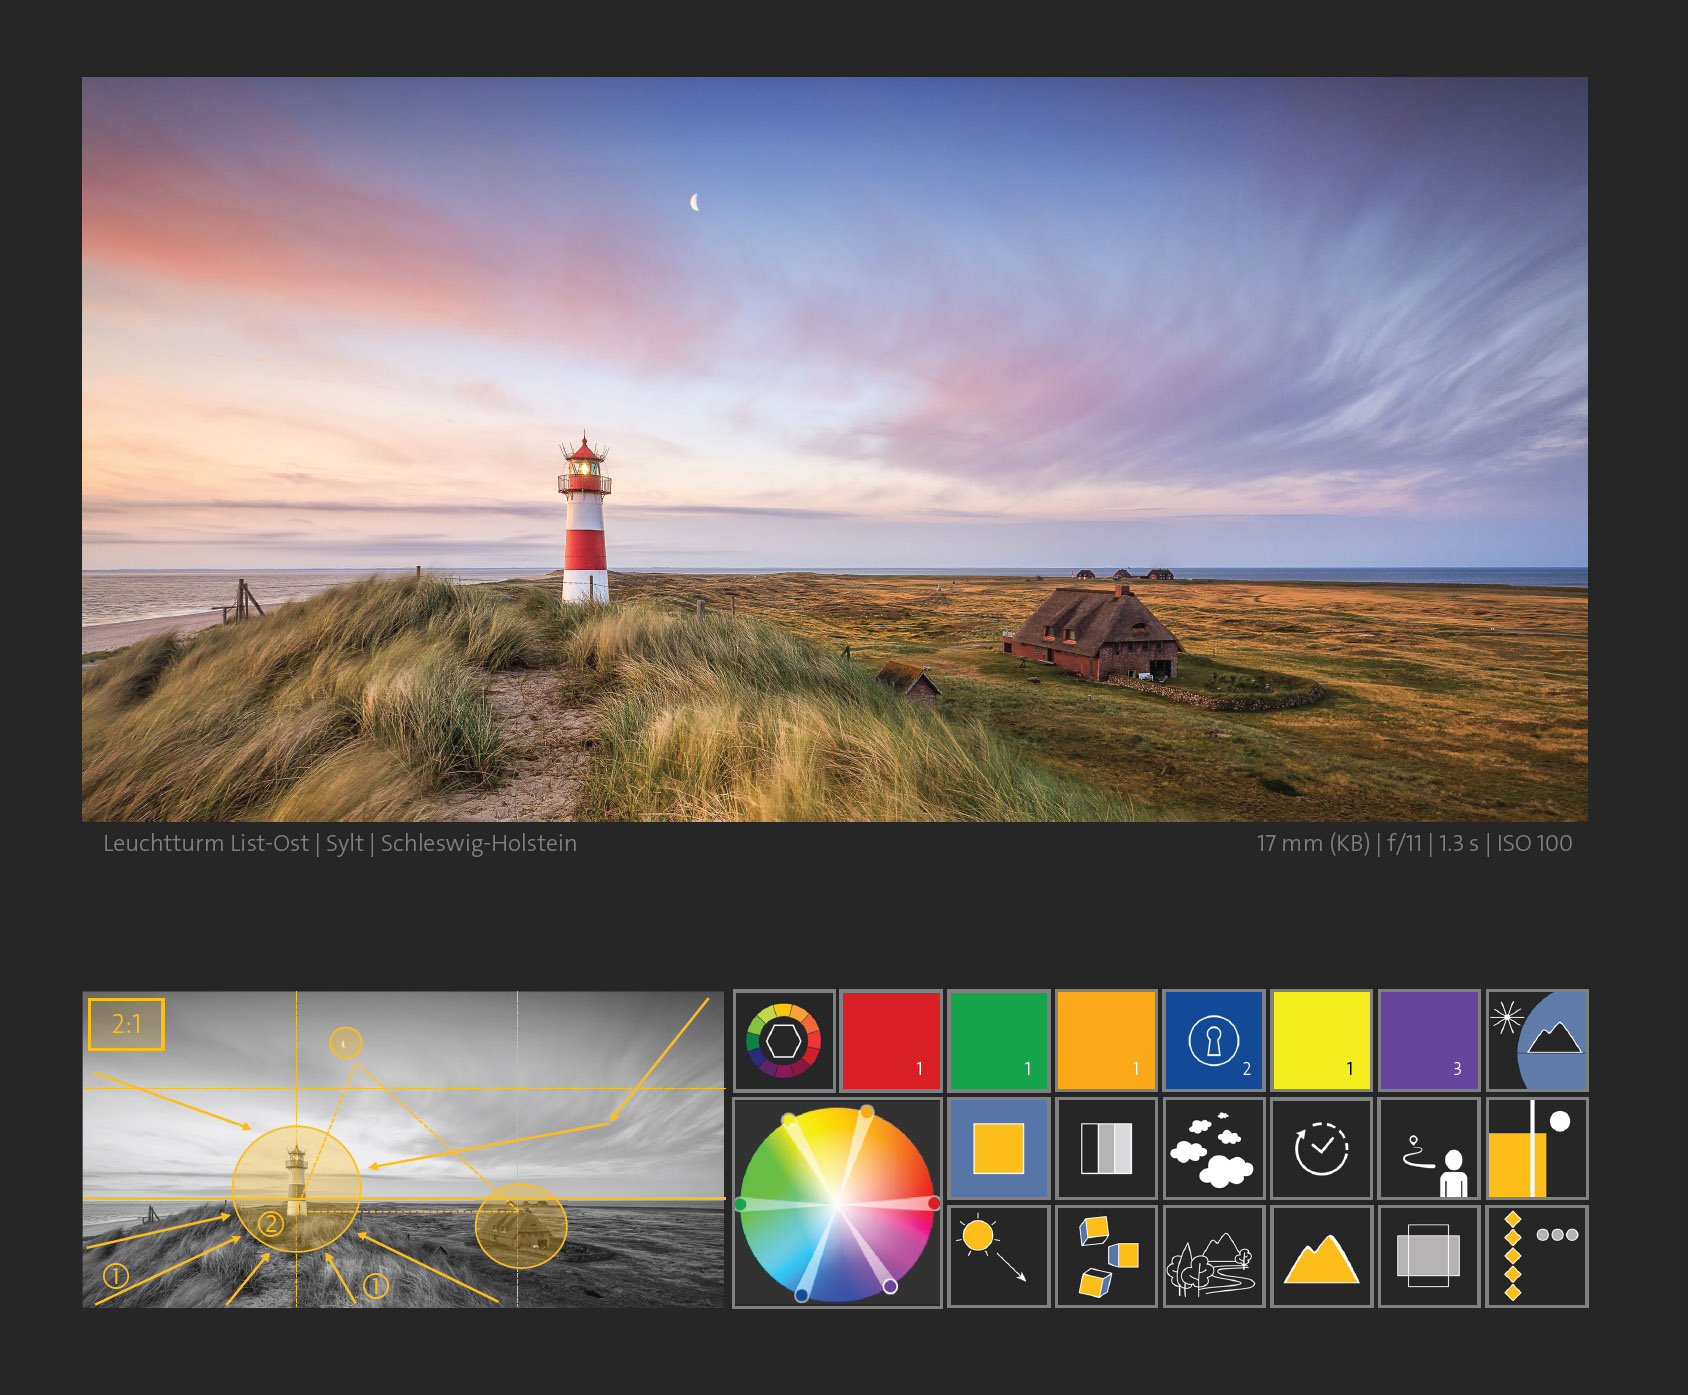This screenshot has height=1395, width=1688.
Task: Click the green handle on the color wheel
Action: pos(741,1204)
